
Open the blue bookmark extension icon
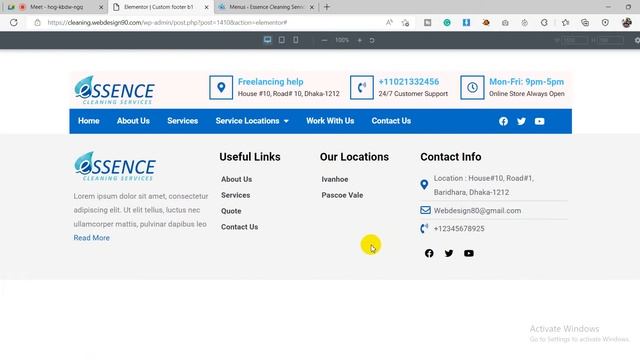click(466, 23)
